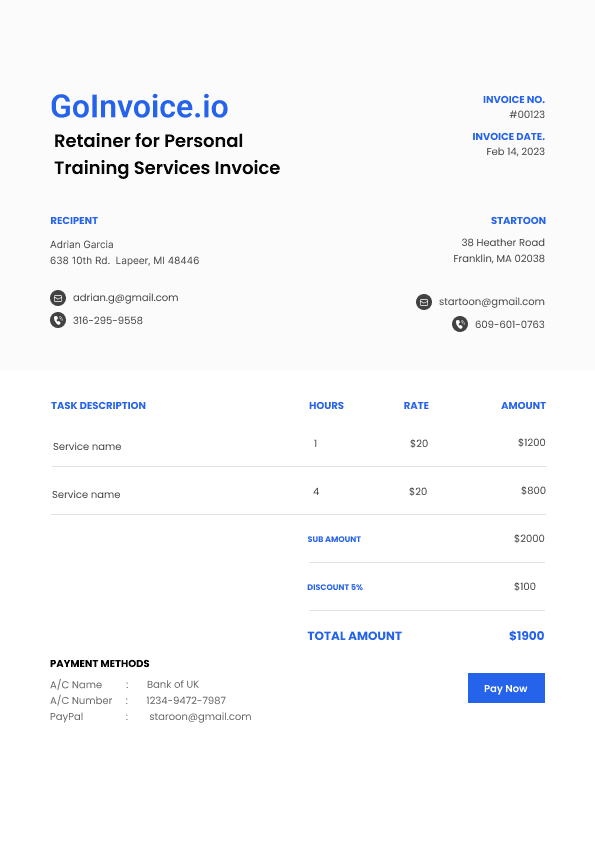Click the recipient's email envelope icon
Viewport: 595px width, 842px height.
(58, 297)
